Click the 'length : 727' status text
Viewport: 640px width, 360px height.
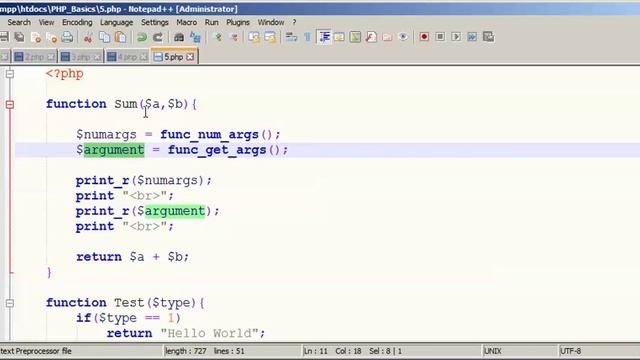coord(186,351)
